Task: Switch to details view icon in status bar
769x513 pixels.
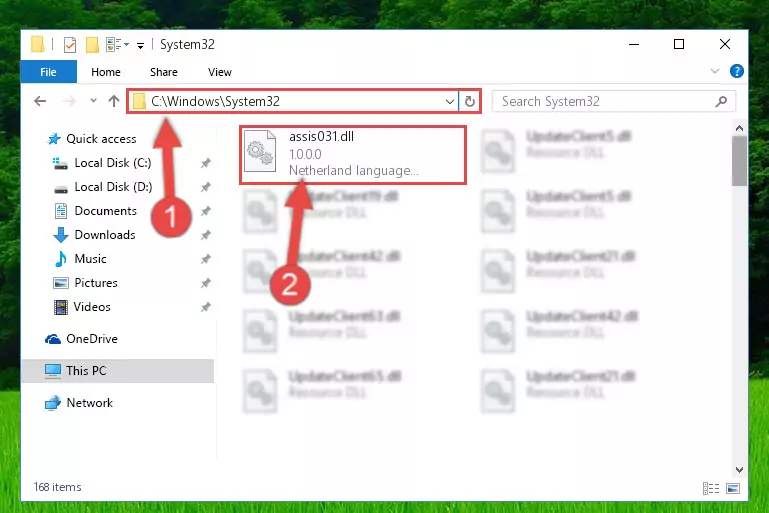Action: click(711, 488)
